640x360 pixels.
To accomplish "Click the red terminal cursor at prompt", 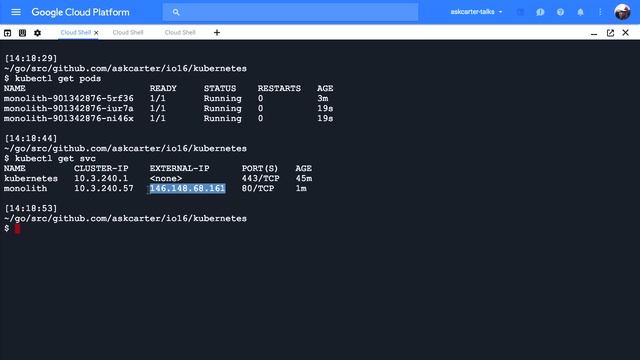I will coord(17,229).
